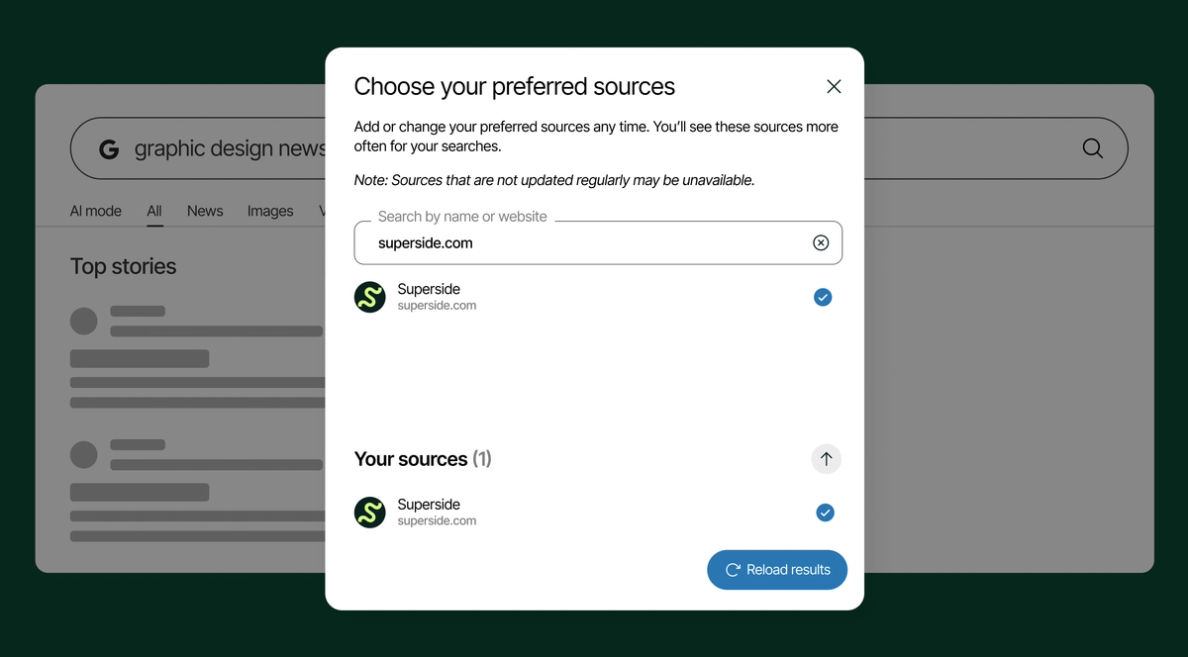
Task: Close the Choose your preferred sources dialog
Action: pos(833,86)
